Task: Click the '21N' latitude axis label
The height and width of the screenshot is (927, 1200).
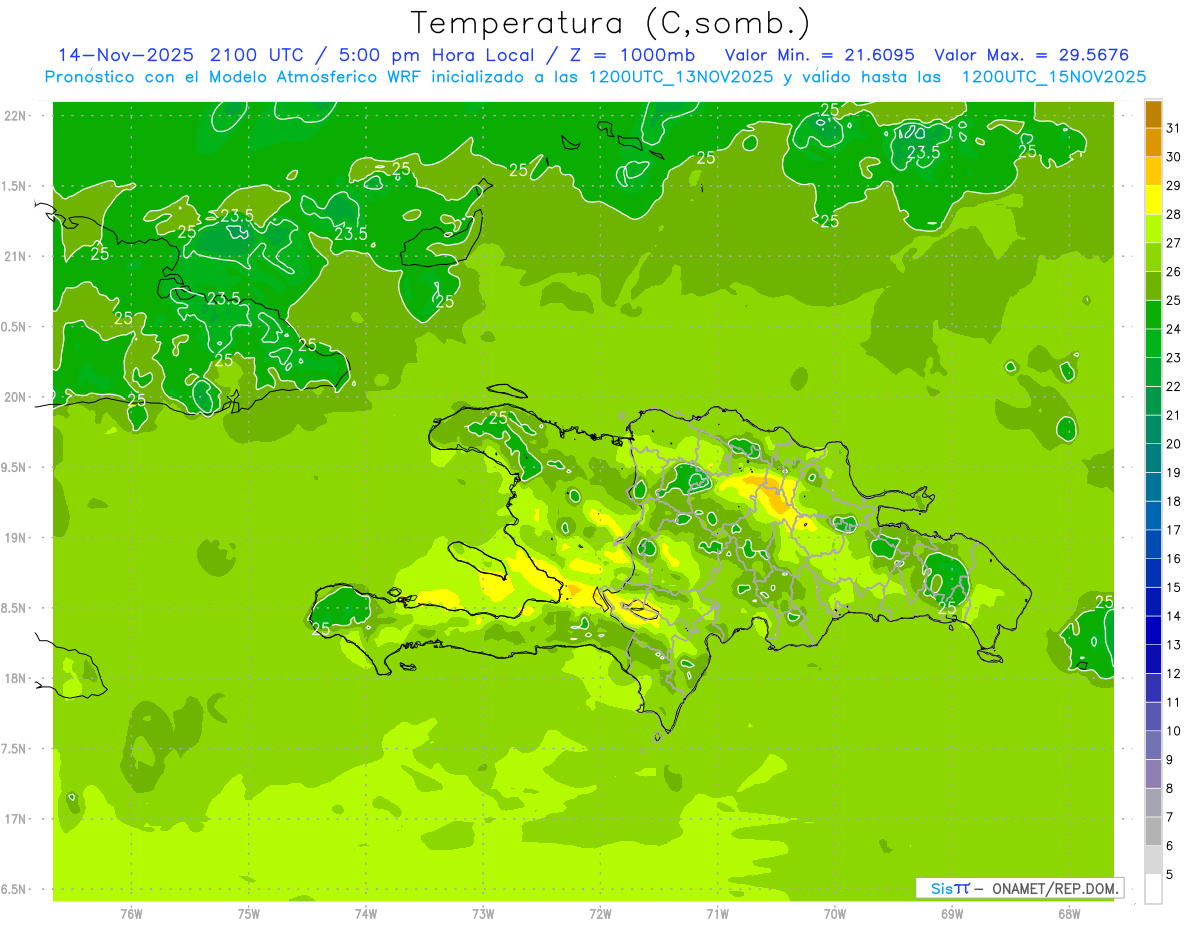Action: [16, 256]
